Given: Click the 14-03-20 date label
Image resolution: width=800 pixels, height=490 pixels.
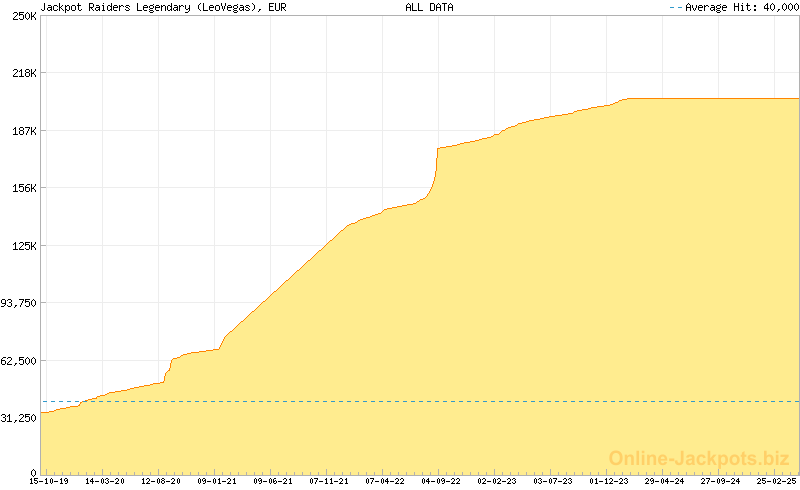Looking at the screenshot, I should (x=105, y=481).
